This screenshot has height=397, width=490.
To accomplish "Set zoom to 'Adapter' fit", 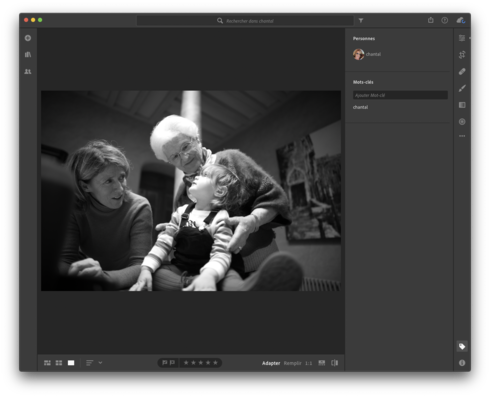I will pyautogui.click(x=271, y=363).
